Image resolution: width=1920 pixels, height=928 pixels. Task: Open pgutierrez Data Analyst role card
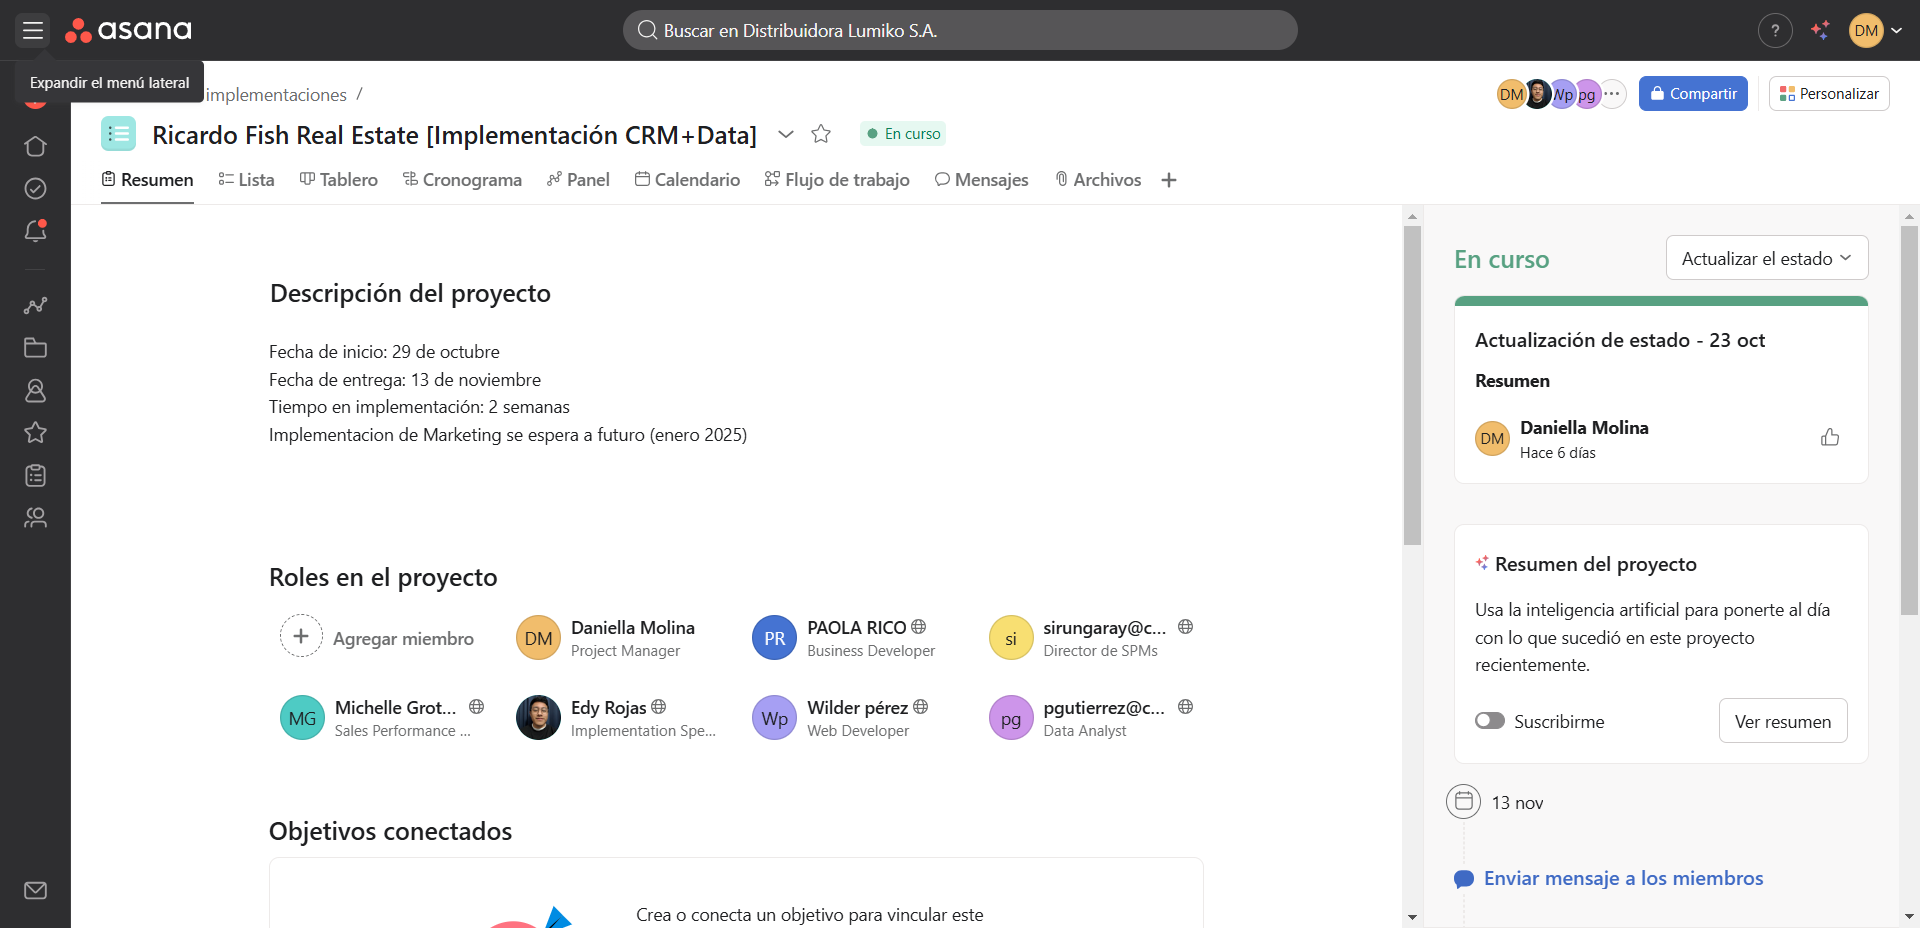pos(1091,718)
